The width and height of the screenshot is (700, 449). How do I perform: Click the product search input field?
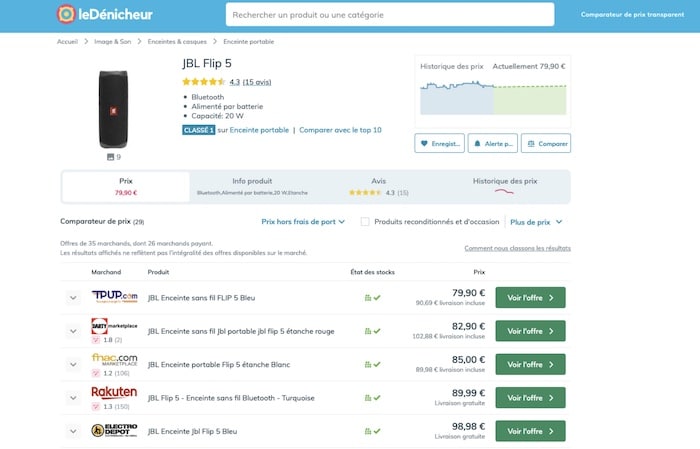click(x=390, y=14)
